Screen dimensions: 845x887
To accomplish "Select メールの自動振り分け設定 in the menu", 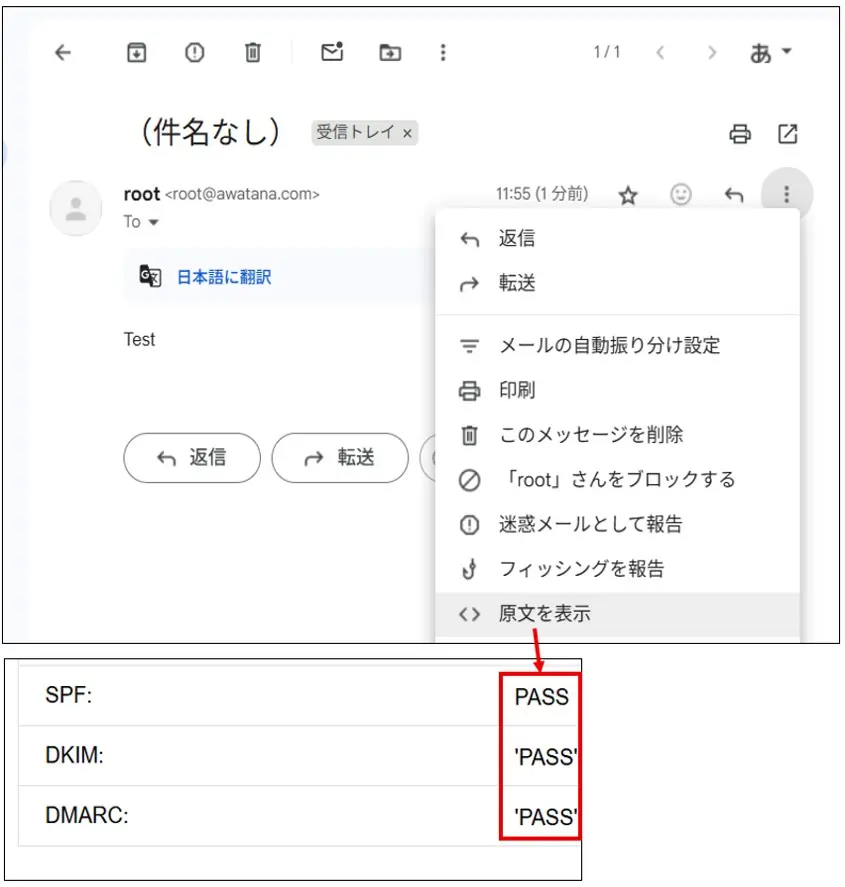I will click(x=618, y=345).
